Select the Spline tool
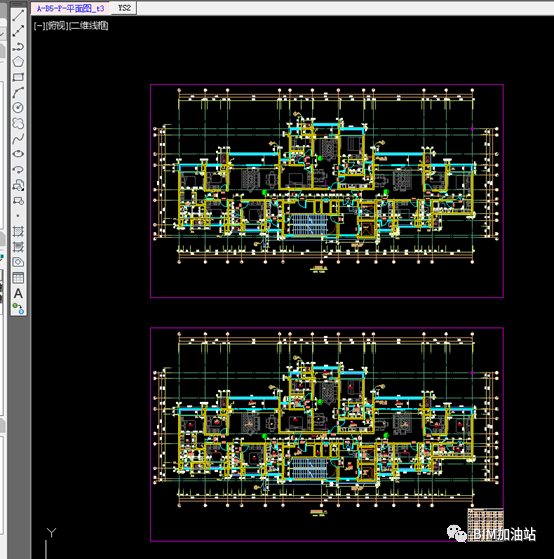This screenshot has width=554, height=559. [18, 139]
